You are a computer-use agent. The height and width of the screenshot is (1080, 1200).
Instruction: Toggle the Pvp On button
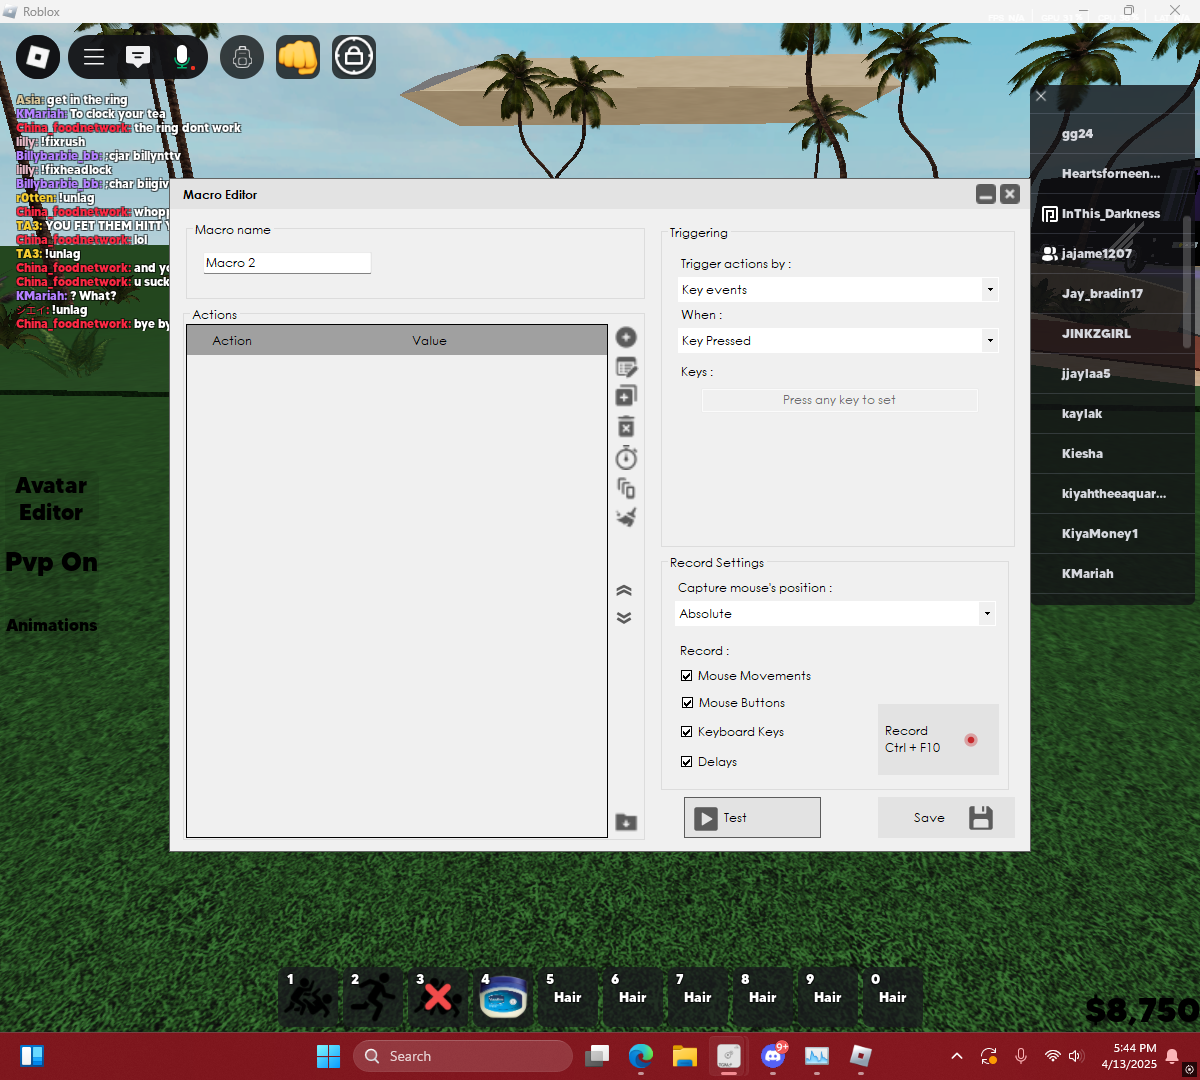52,562
